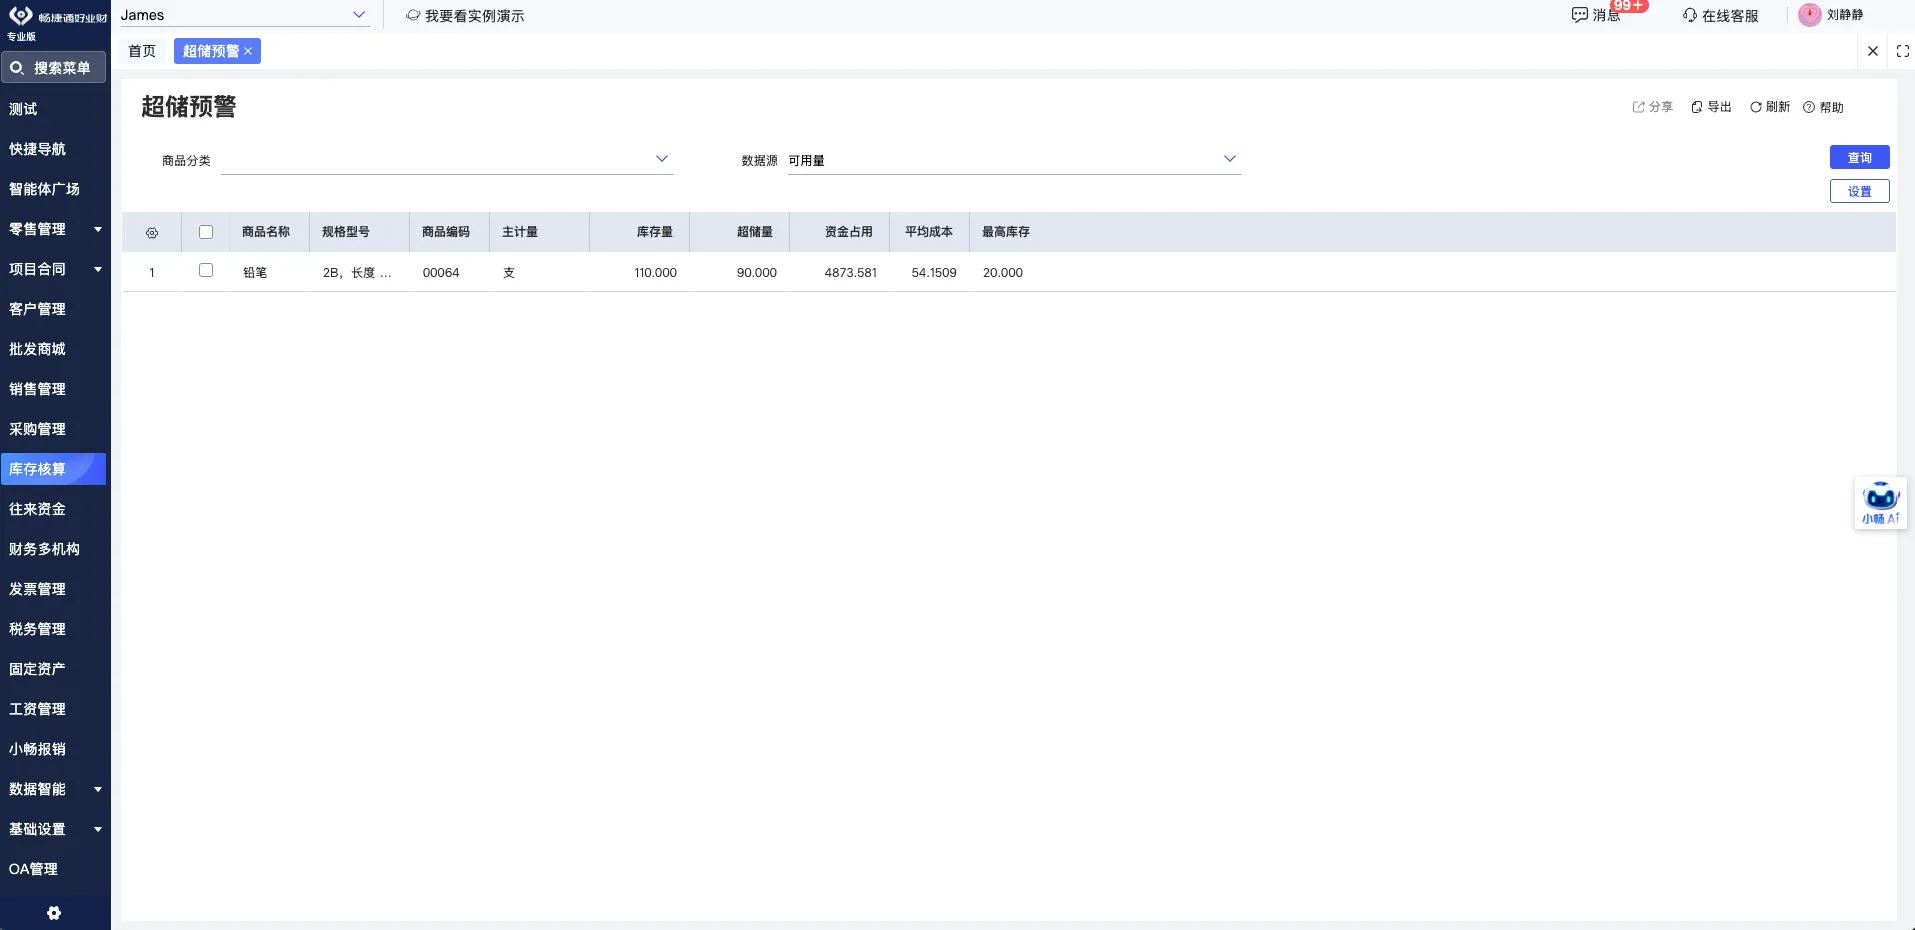This screenshot has width=1915, height=930.
Task: Open table column settings gear icon
Action: tap(152, 232)
